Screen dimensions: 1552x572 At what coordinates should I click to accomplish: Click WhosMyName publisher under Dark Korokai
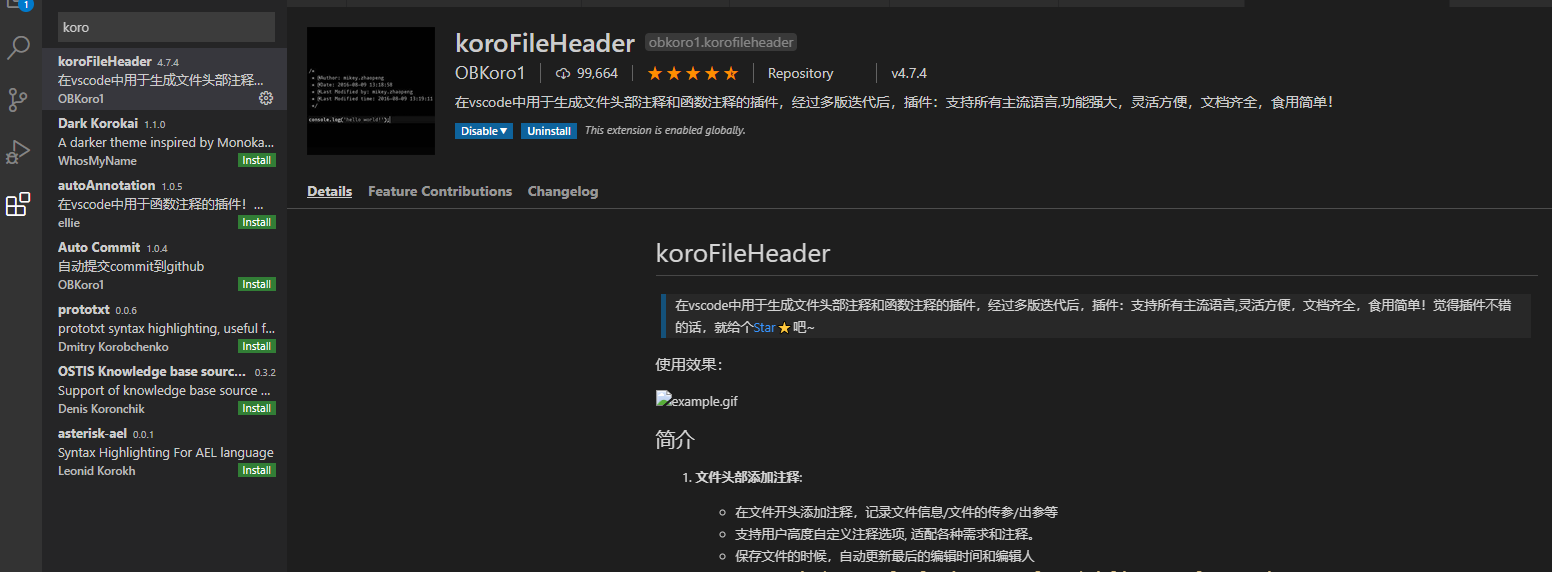point(98,161)
